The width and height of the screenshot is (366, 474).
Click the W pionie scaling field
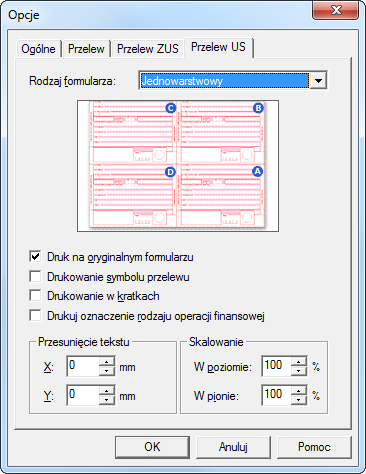(277, 395)
